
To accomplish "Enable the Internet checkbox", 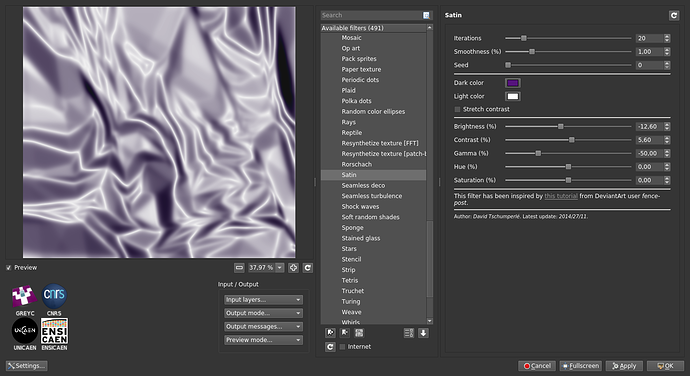I will click(342, 347).
